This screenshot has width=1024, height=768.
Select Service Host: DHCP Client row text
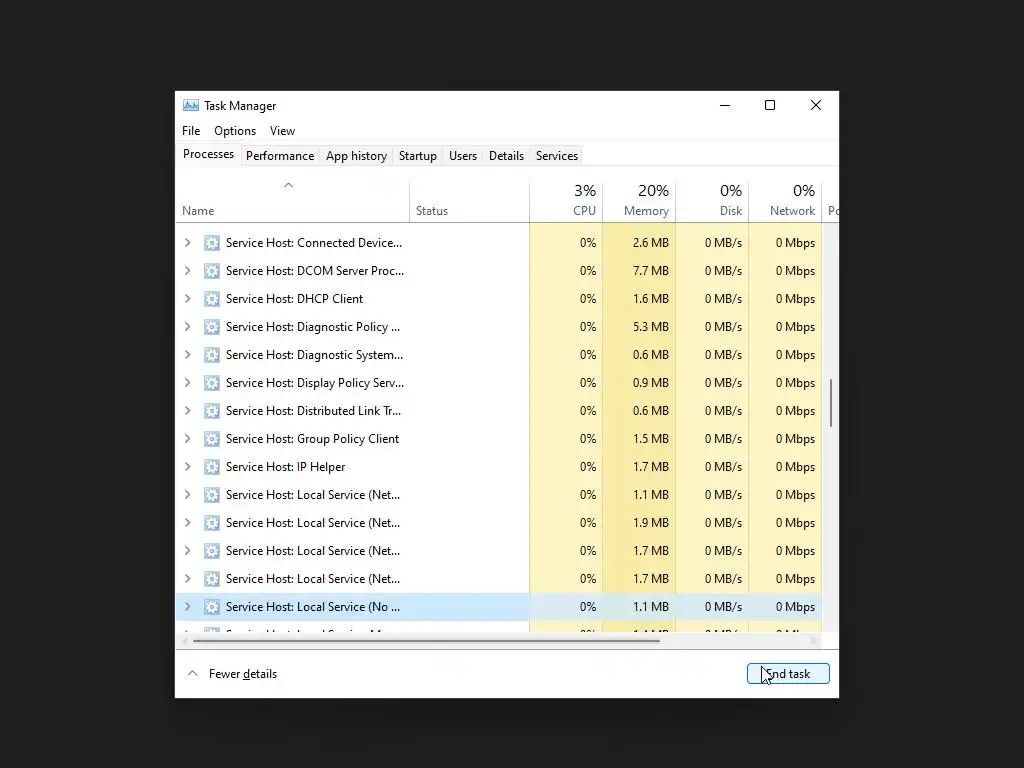[x=295, y=299]
